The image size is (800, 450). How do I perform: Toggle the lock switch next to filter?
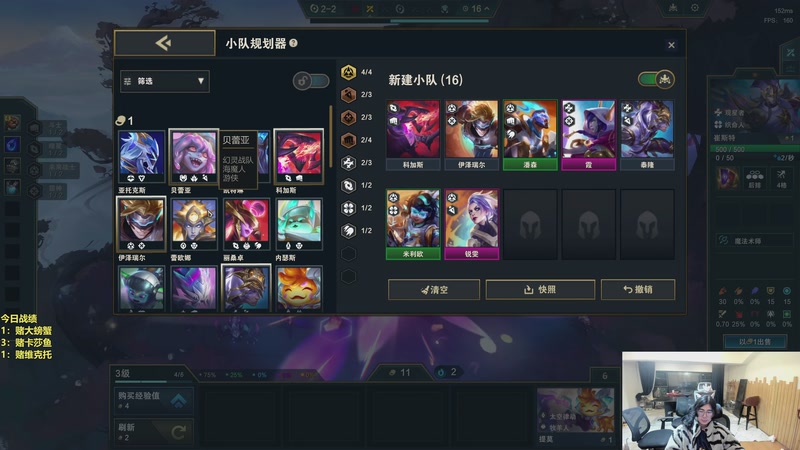(x=311, y=81)
